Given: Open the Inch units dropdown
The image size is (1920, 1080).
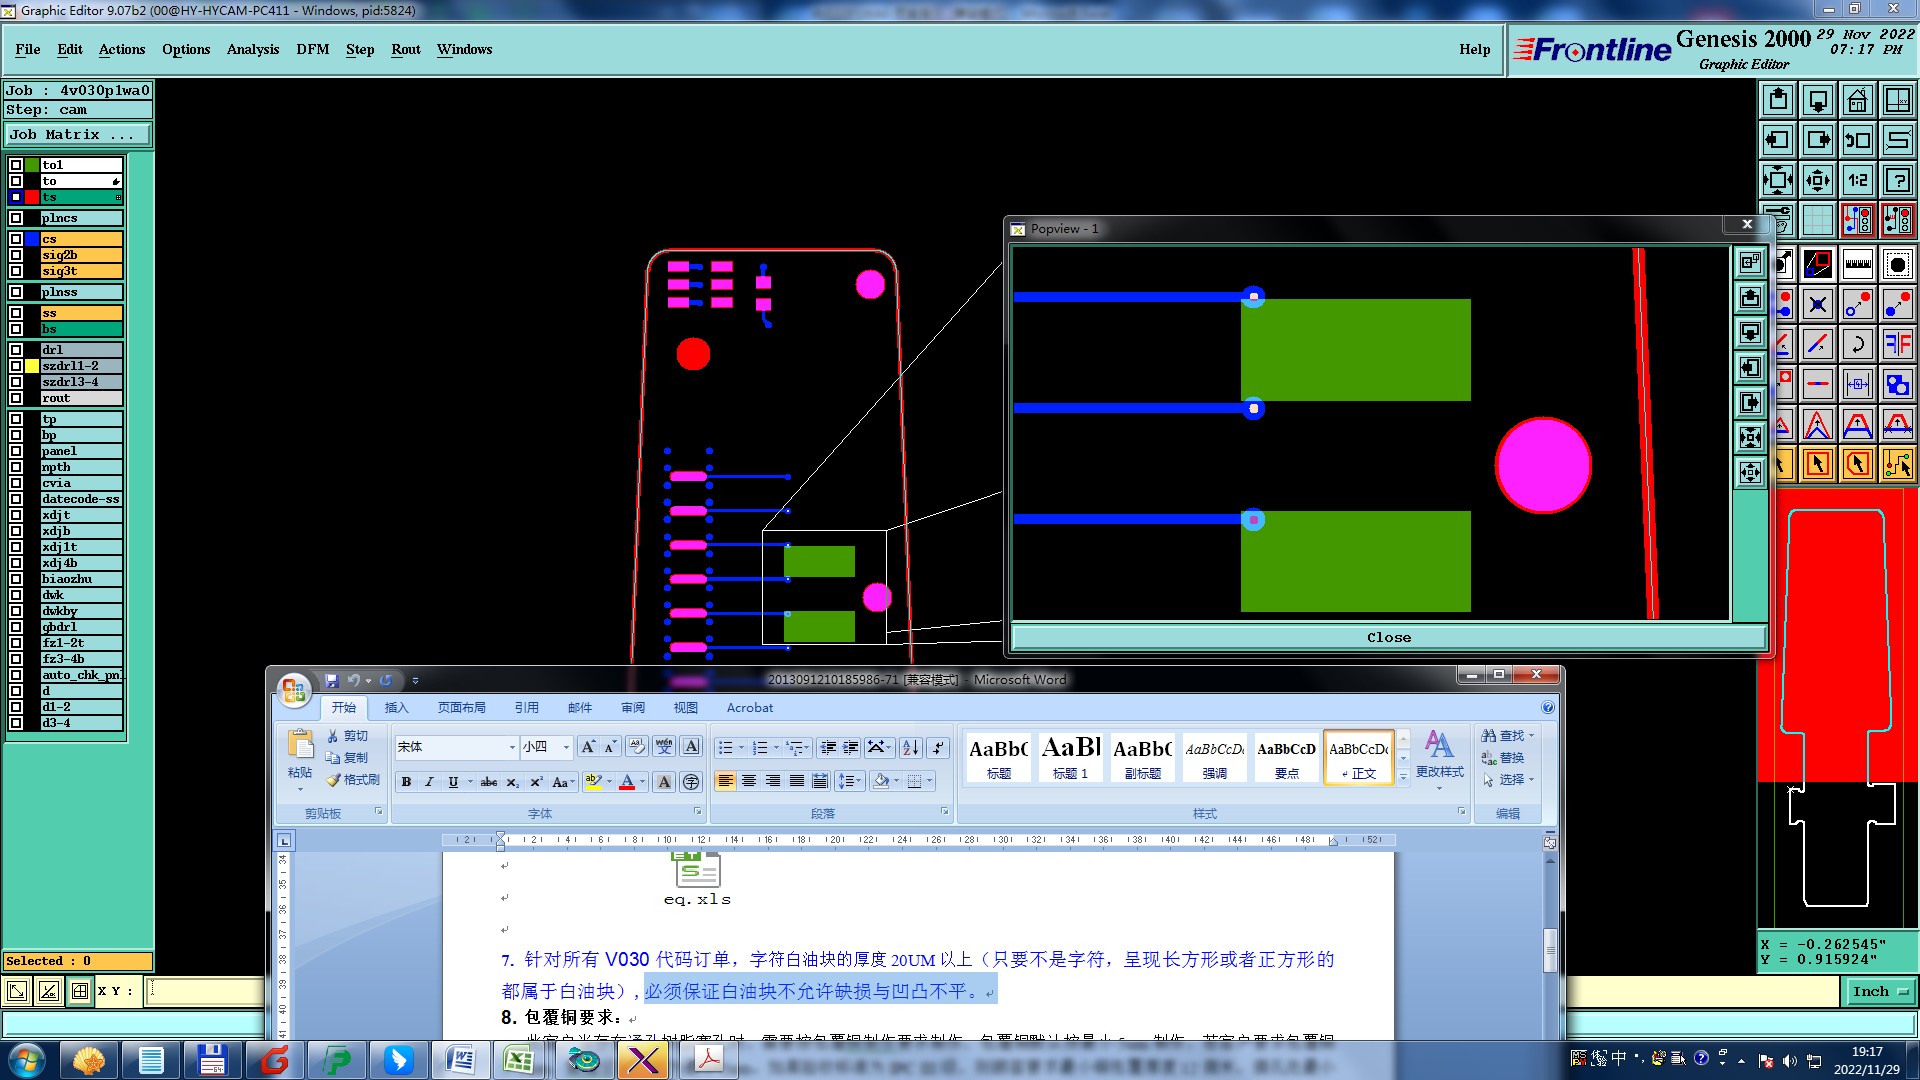Looking at the screenshot, I should [1881, 991].
